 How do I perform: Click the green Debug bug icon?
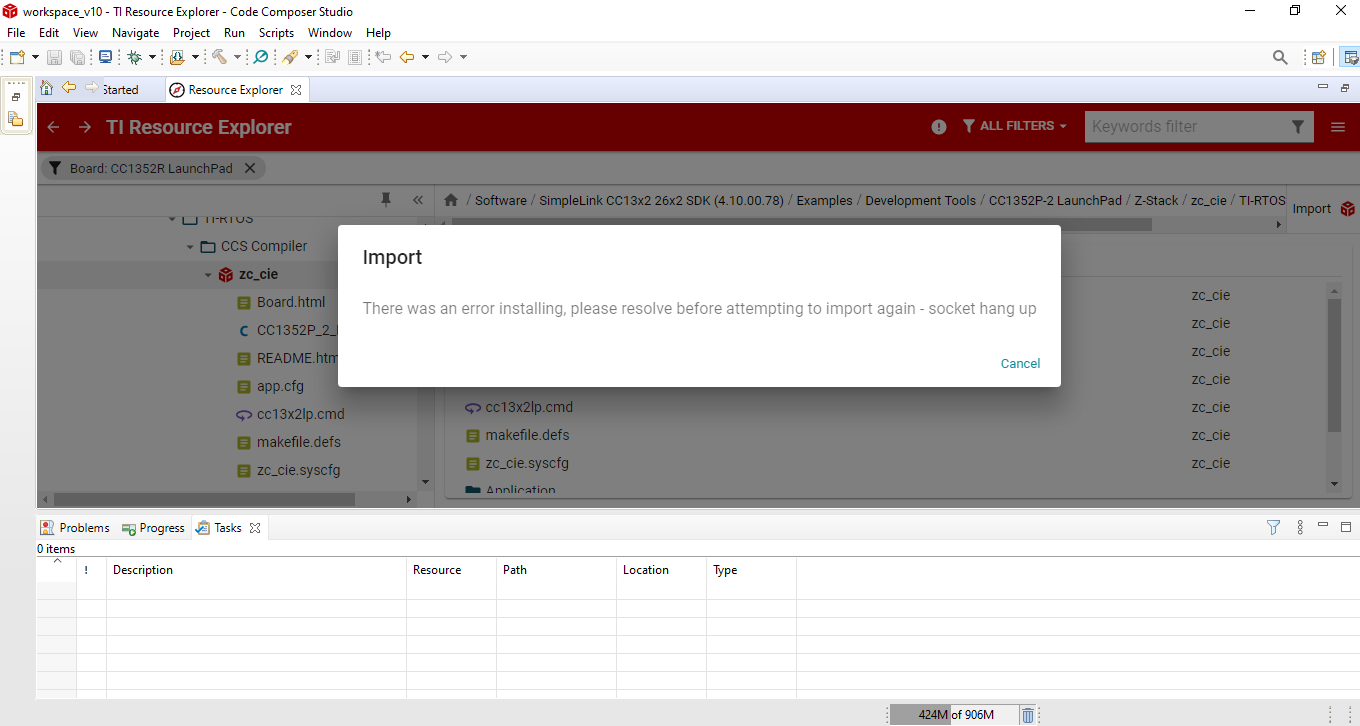(134, 57)
